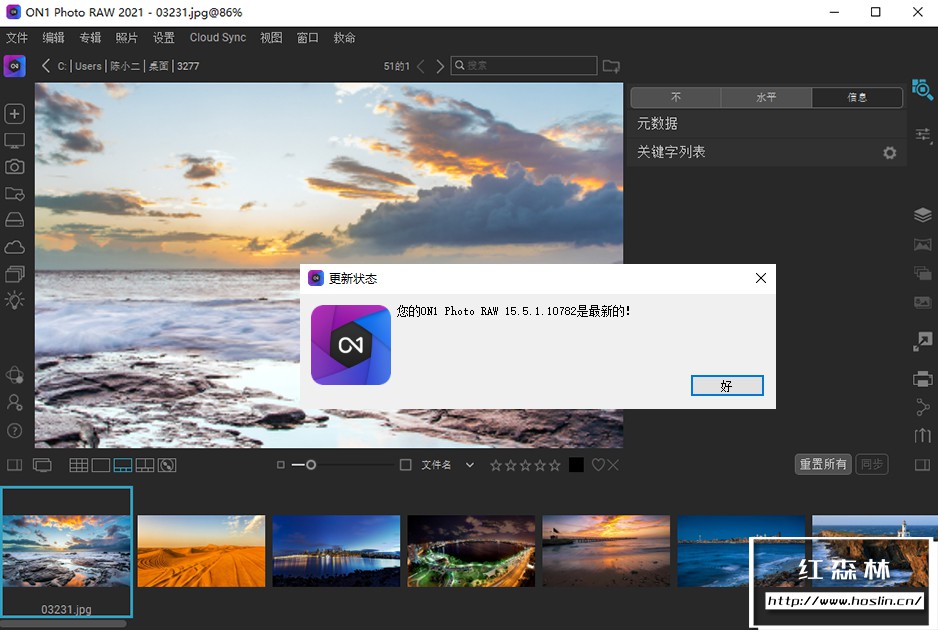Switch to grid view layout
Image resolution: width=938 pixels, height=630 pixels.
point(78,465)
